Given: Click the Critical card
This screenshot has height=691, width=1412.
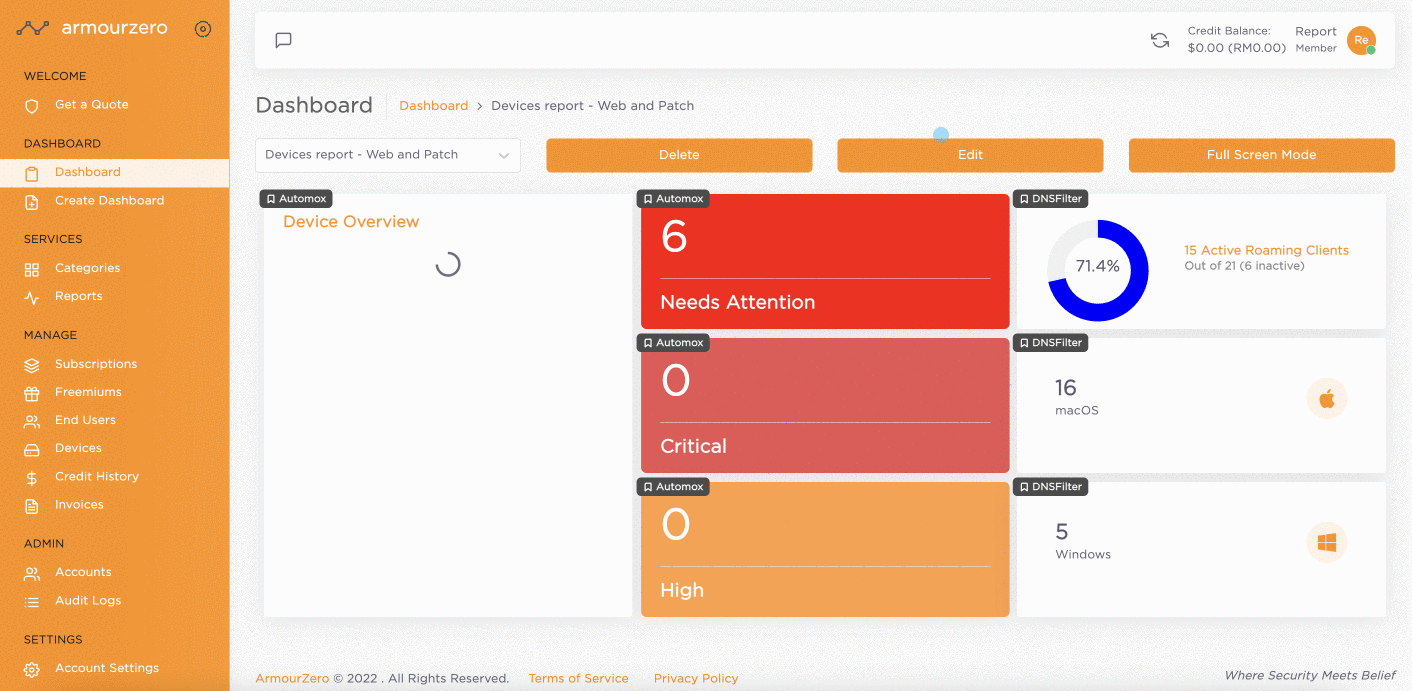Looking at the screenshot, I should coord(825,405).
